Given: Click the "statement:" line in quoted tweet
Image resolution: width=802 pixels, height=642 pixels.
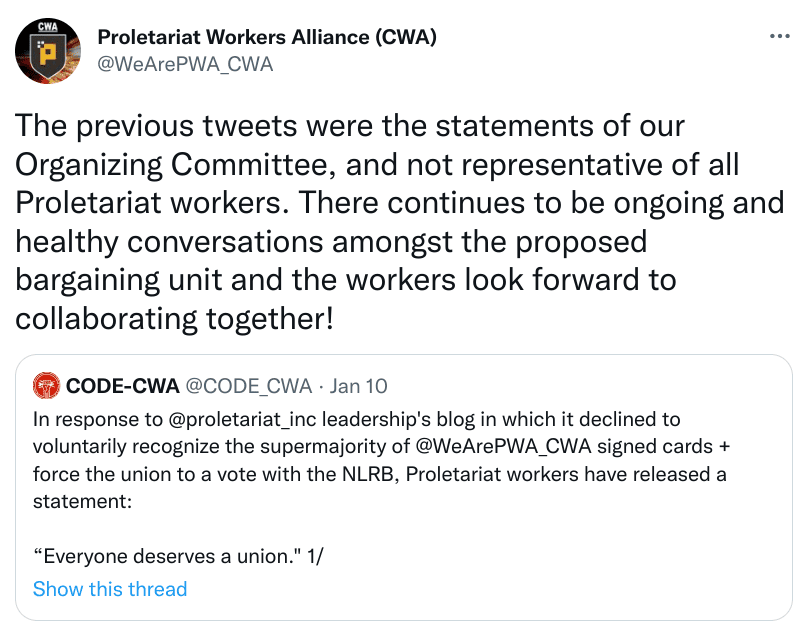Looking at the screenshot, I should click(82, 501).
